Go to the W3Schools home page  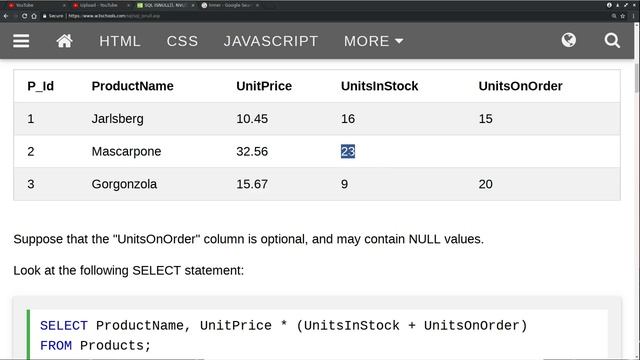point(64,41)
